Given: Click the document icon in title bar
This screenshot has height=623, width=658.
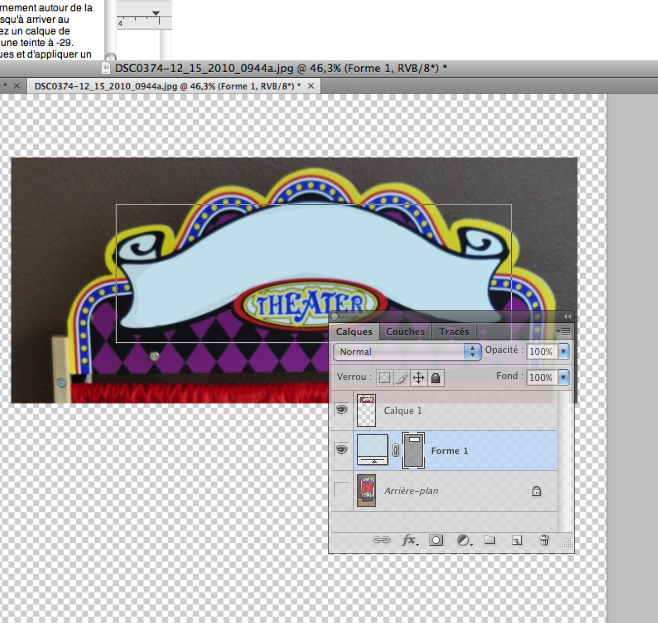Looking at the screenshot, I should [106, 68].
